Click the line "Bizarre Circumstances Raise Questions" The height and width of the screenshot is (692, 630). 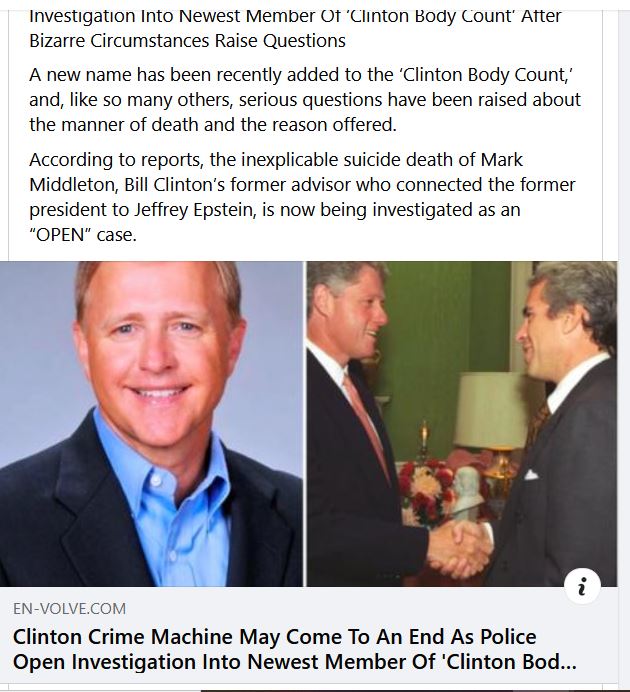click(188, 41)
